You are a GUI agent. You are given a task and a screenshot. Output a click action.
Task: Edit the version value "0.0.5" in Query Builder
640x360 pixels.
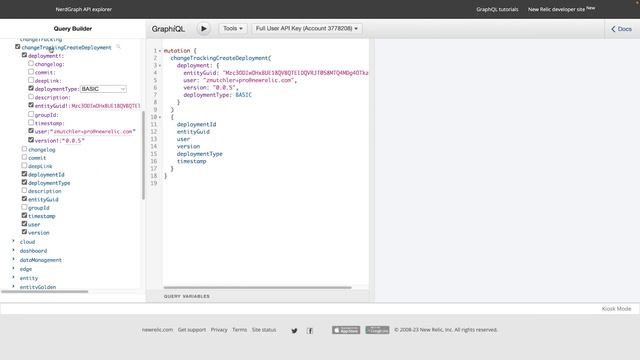tap(73, 140)
